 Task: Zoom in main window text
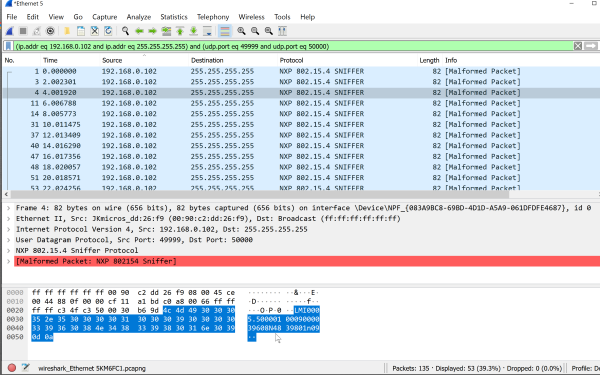pyautogui.click(x=241, y=31)
